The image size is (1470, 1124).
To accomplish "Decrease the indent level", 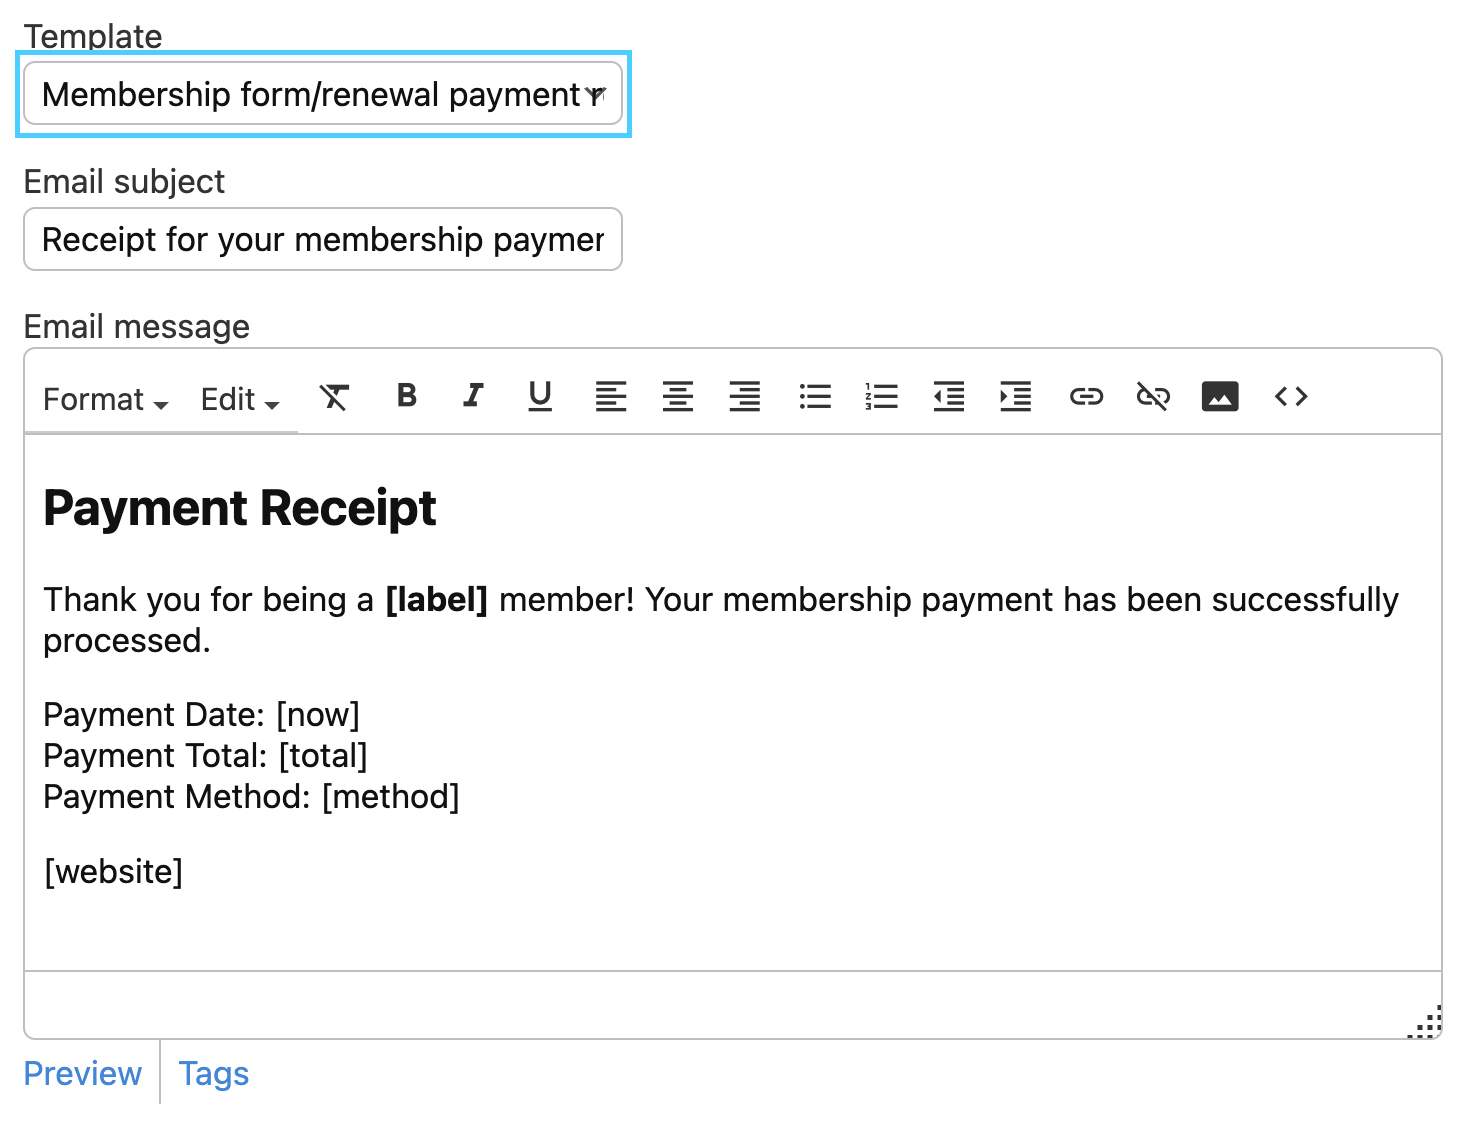I will [x=949, y=397].
